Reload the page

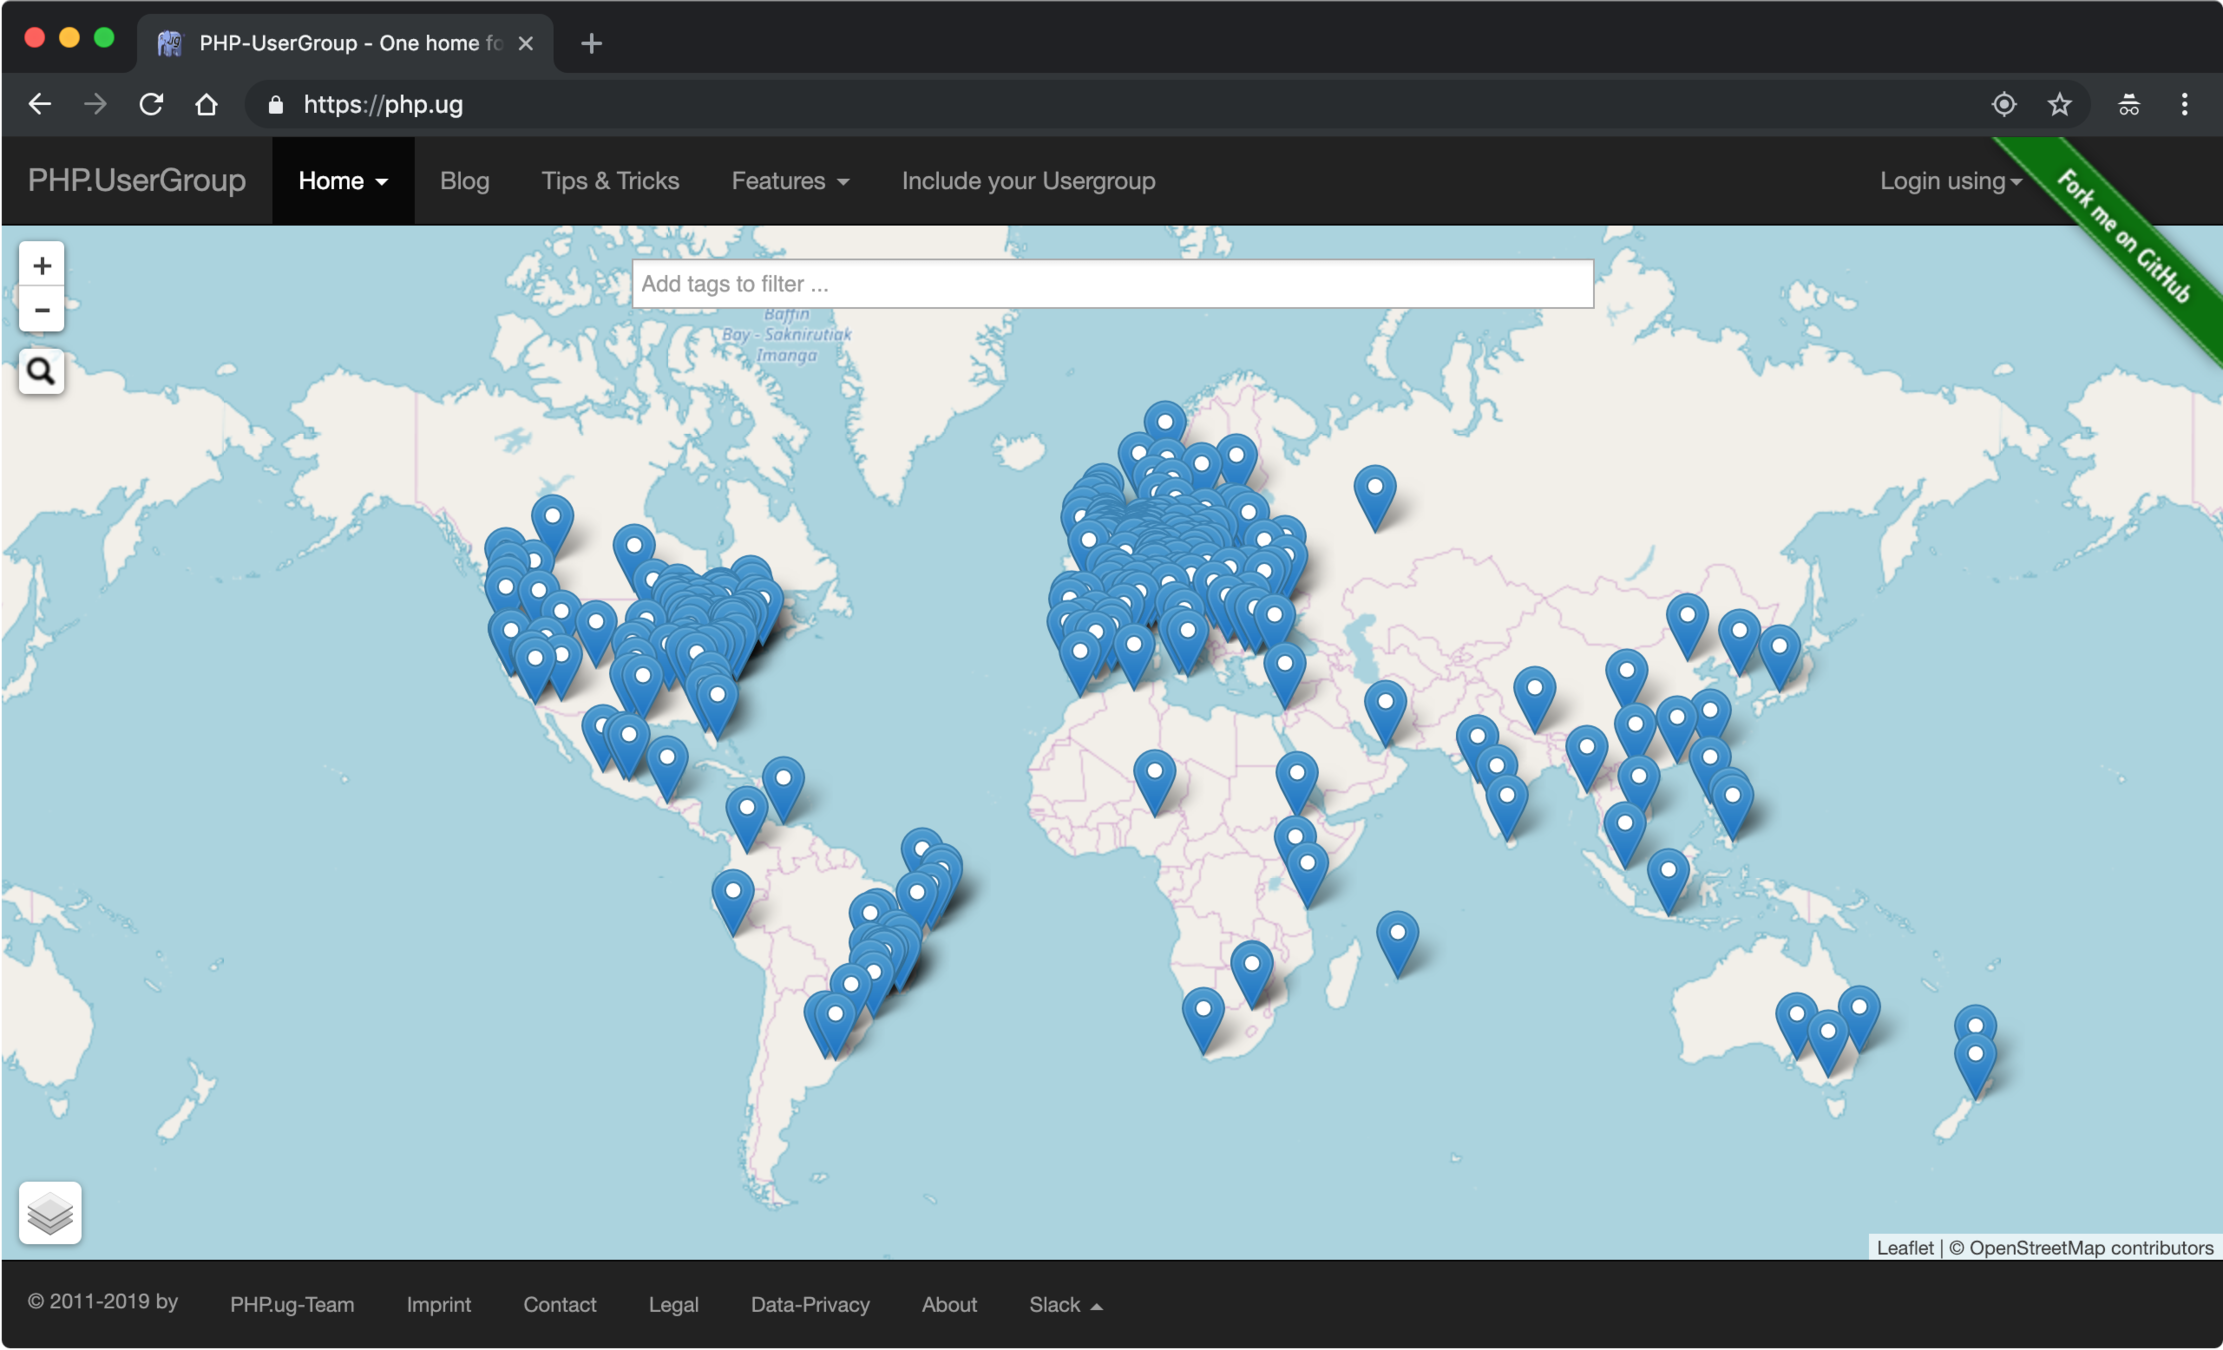(x=151, y=104)
